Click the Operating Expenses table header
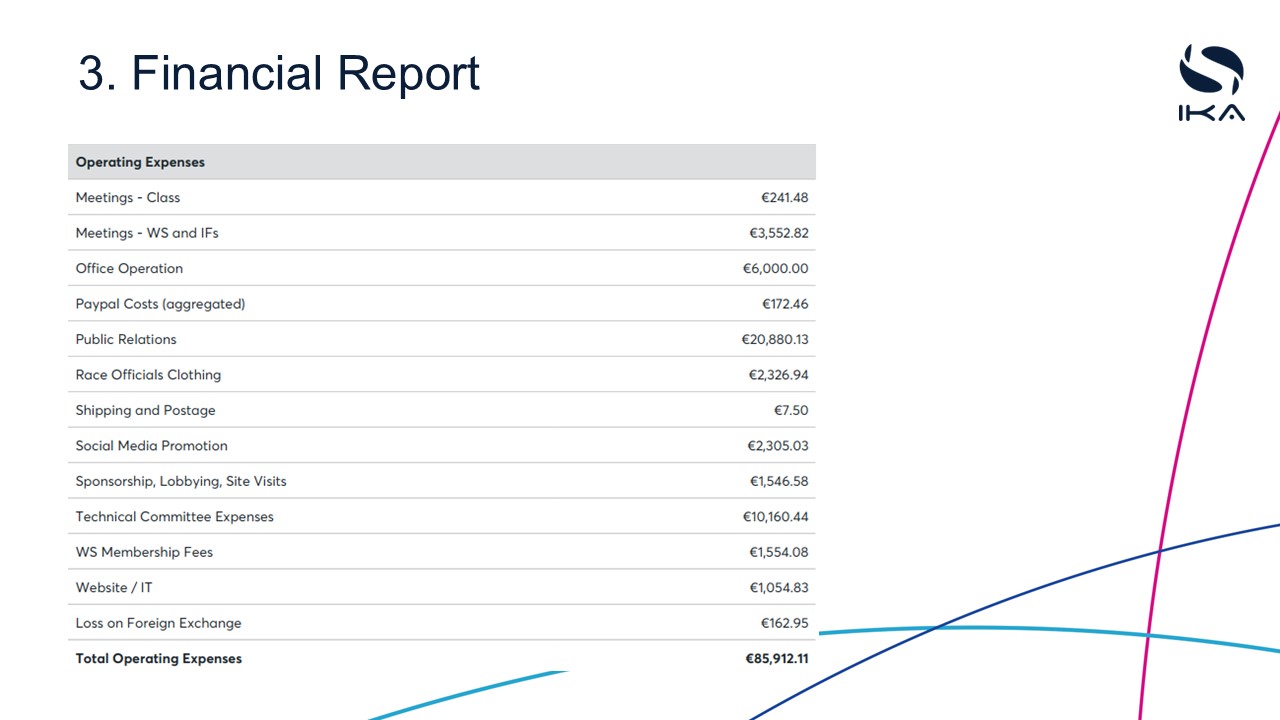The width and height of the screenshot is (1280, 720). (140, 162)
